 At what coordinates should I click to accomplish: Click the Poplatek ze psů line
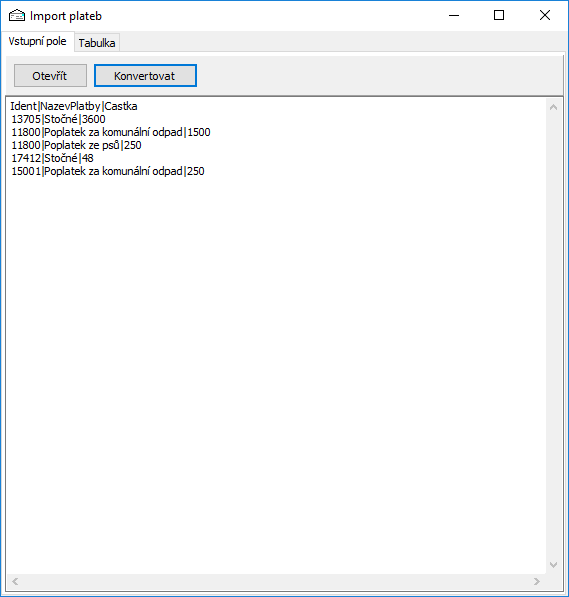(x=76, y=145)
